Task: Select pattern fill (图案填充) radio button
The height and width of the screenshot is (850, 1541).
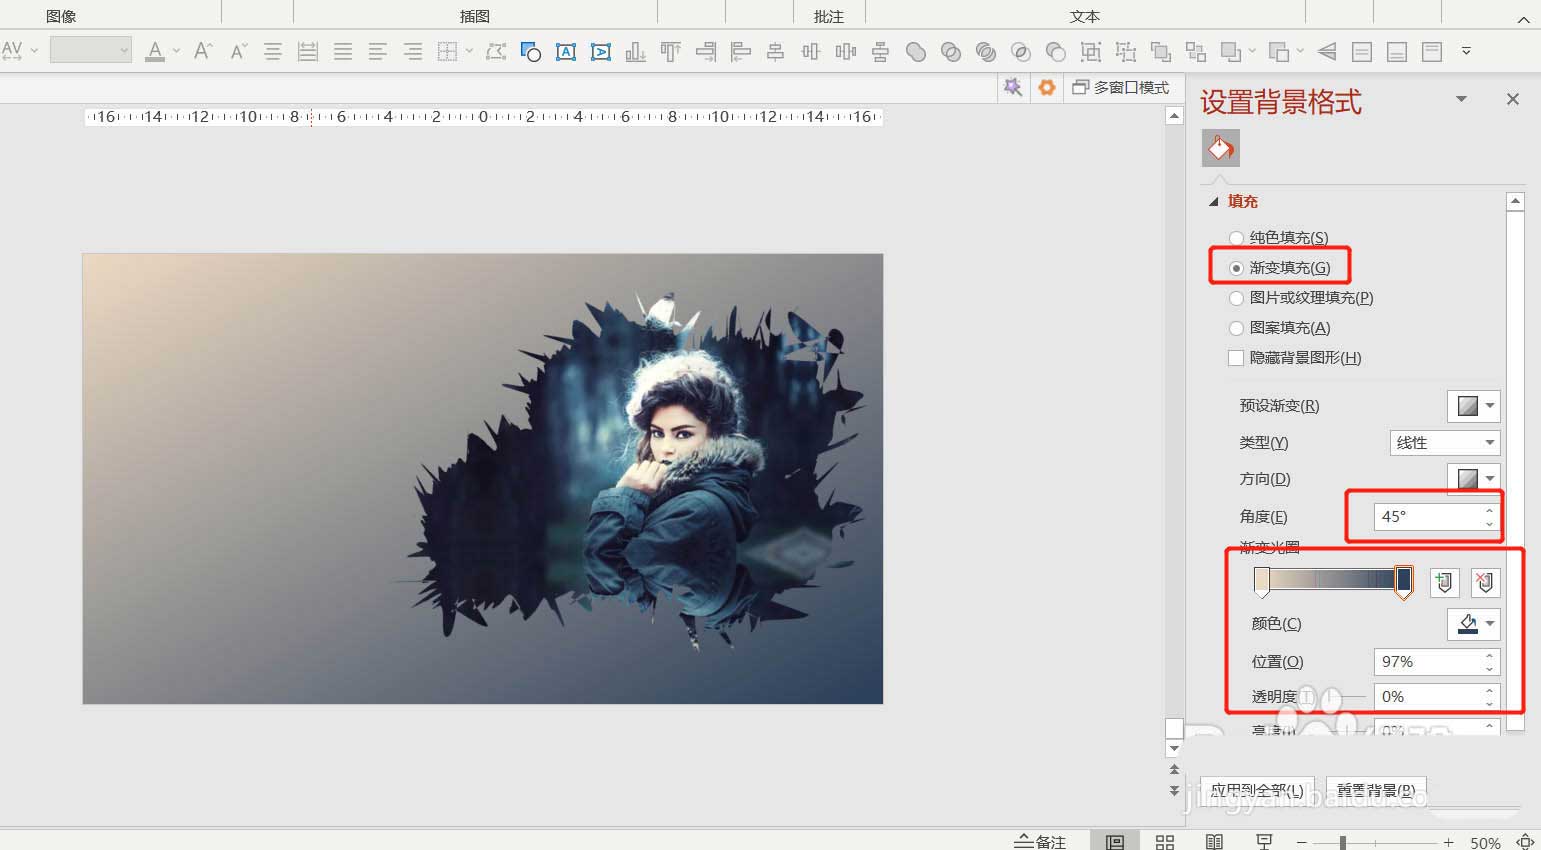Action: (1237, 328)
